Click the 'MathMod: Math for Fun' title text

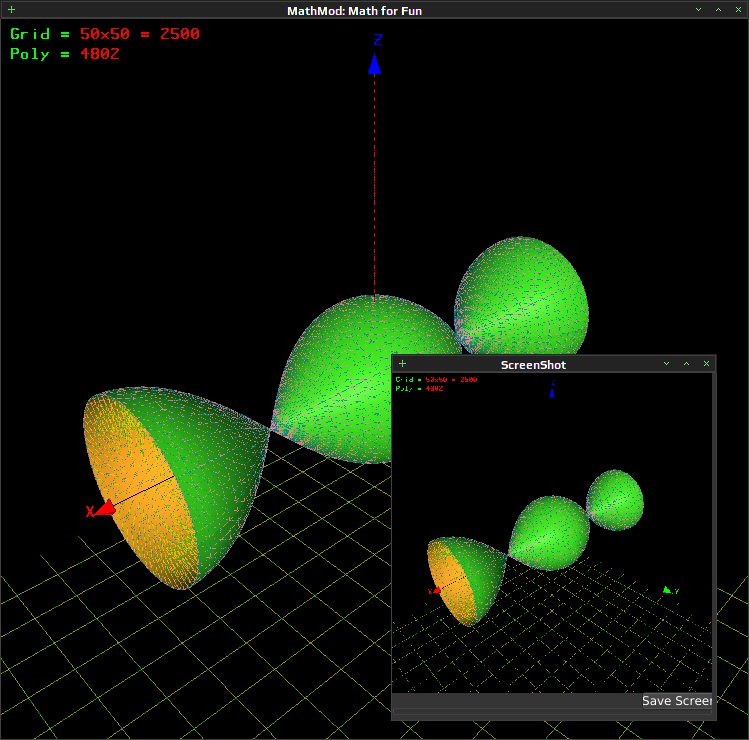click(354, 11)
